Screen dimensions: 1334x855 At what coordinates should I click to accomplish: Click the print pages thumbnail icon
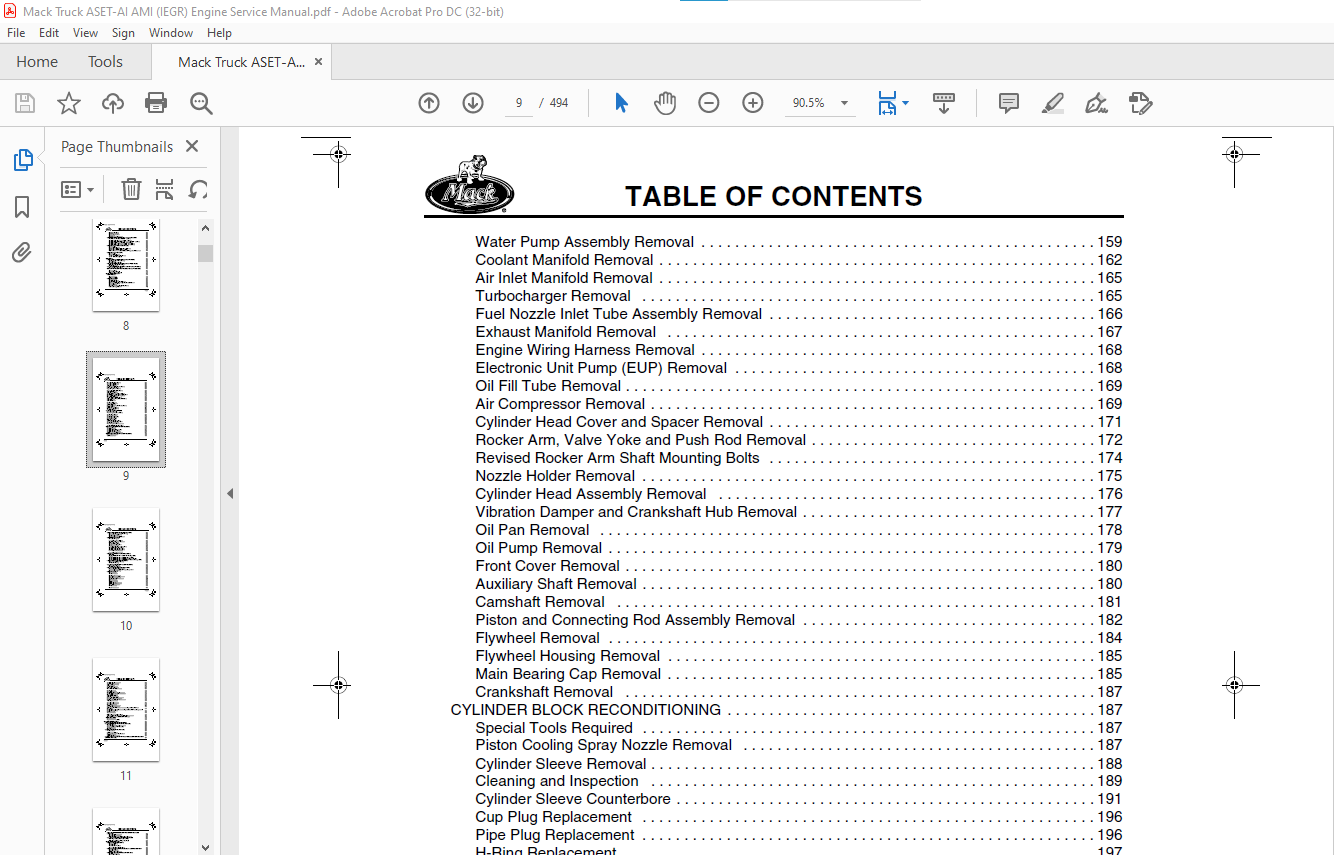tap(165, 189)
